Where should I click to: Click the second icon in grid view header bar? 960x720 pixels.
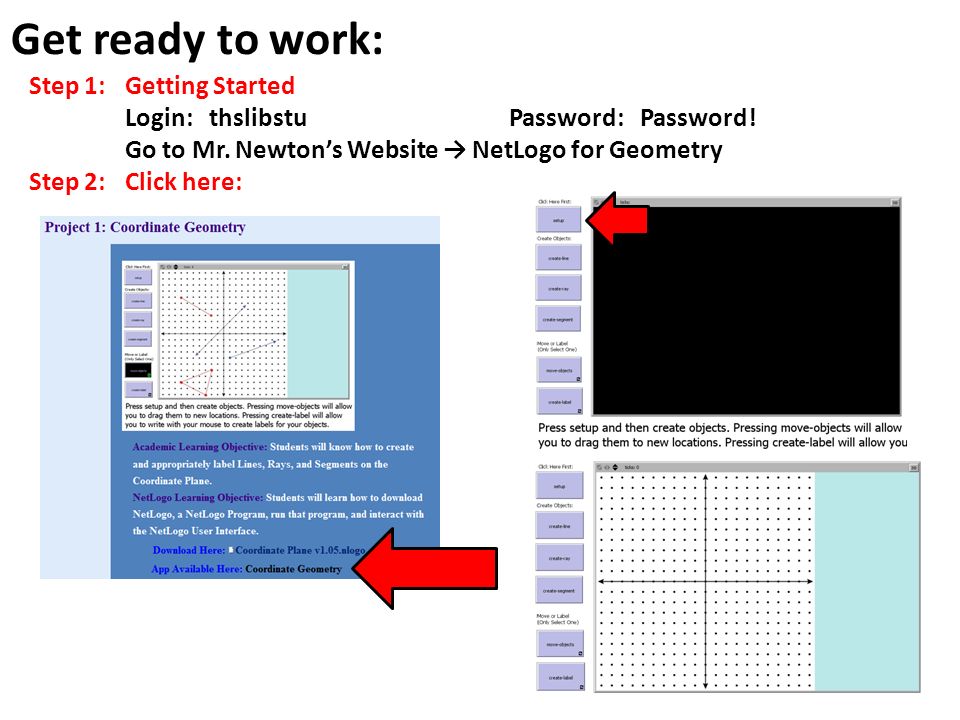(x=607, y=467)
